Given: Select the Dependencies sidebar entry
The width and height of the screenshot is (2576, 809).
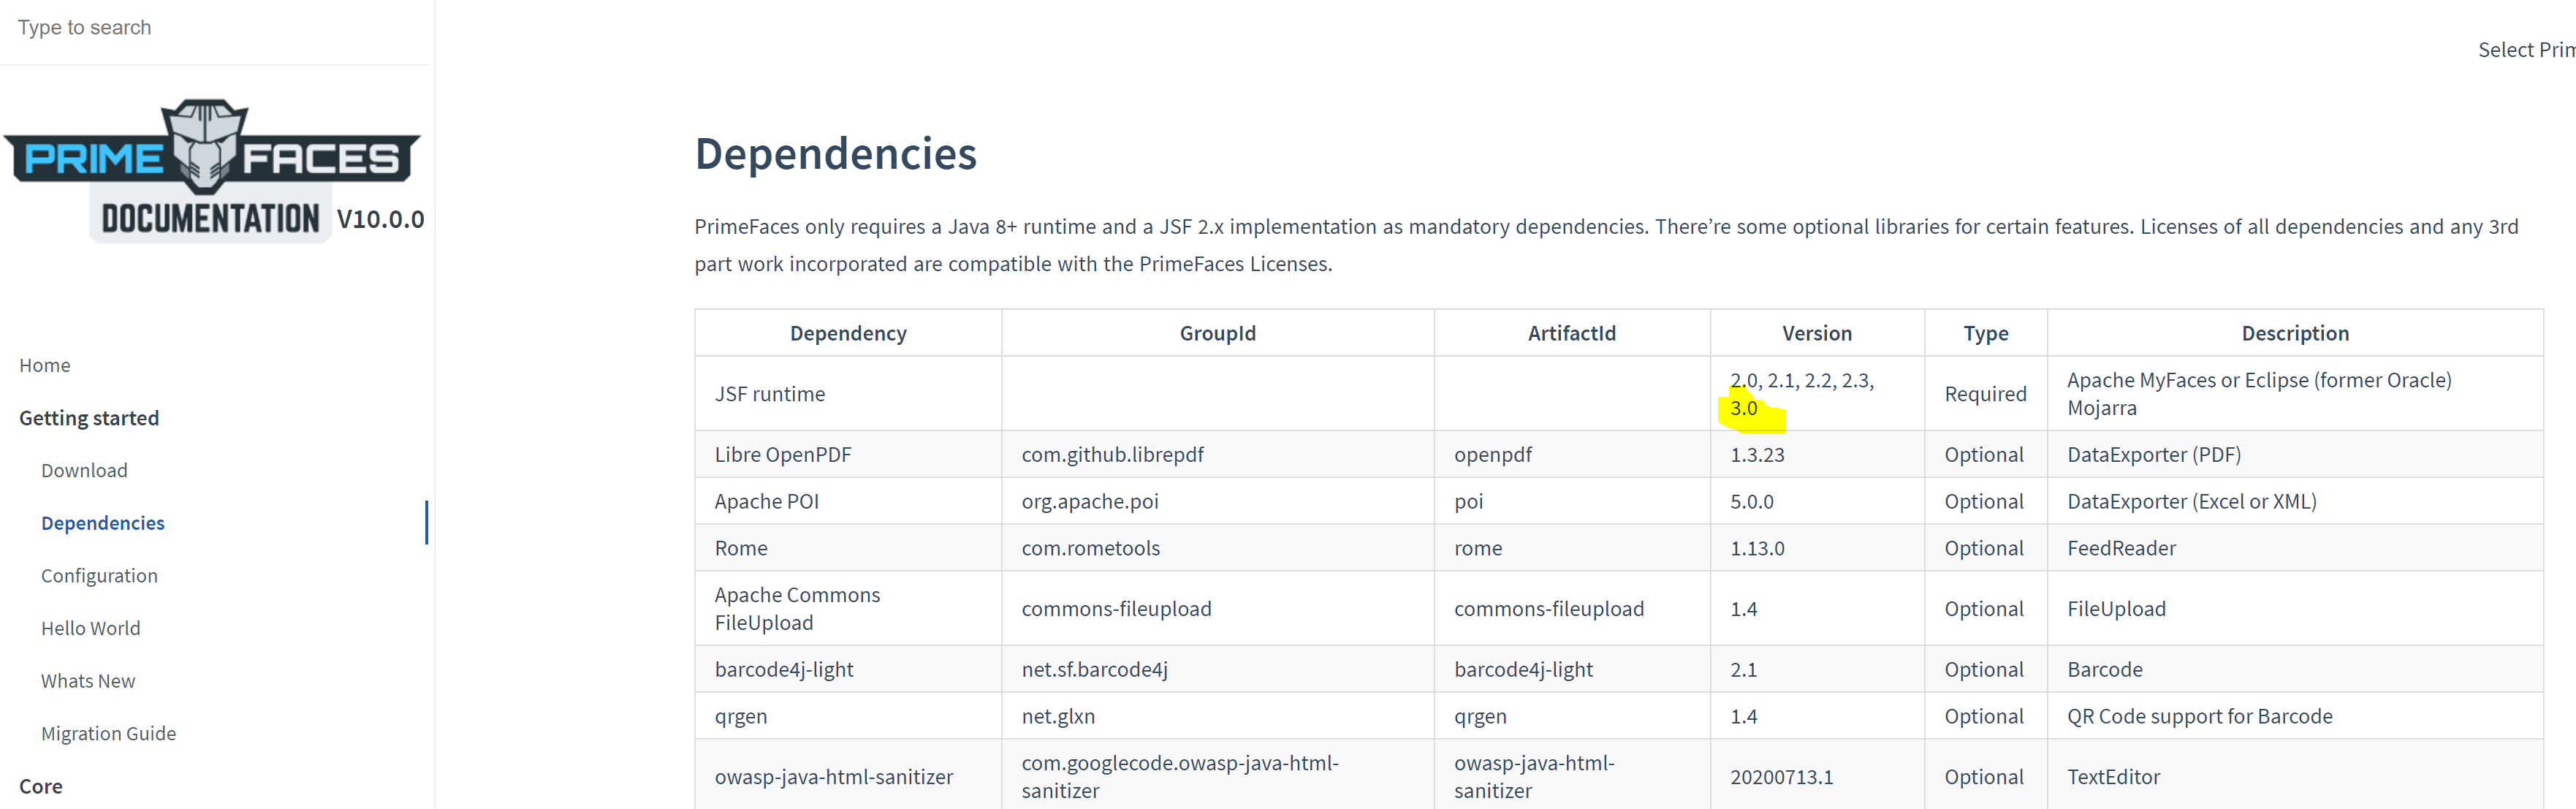Looking at the screenshot, I should click(x=102, y=522).
